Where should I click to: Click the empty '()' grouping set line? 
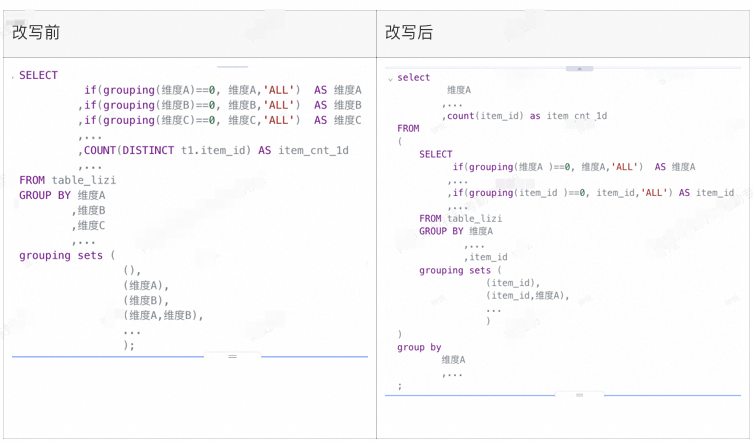(132, 271)
